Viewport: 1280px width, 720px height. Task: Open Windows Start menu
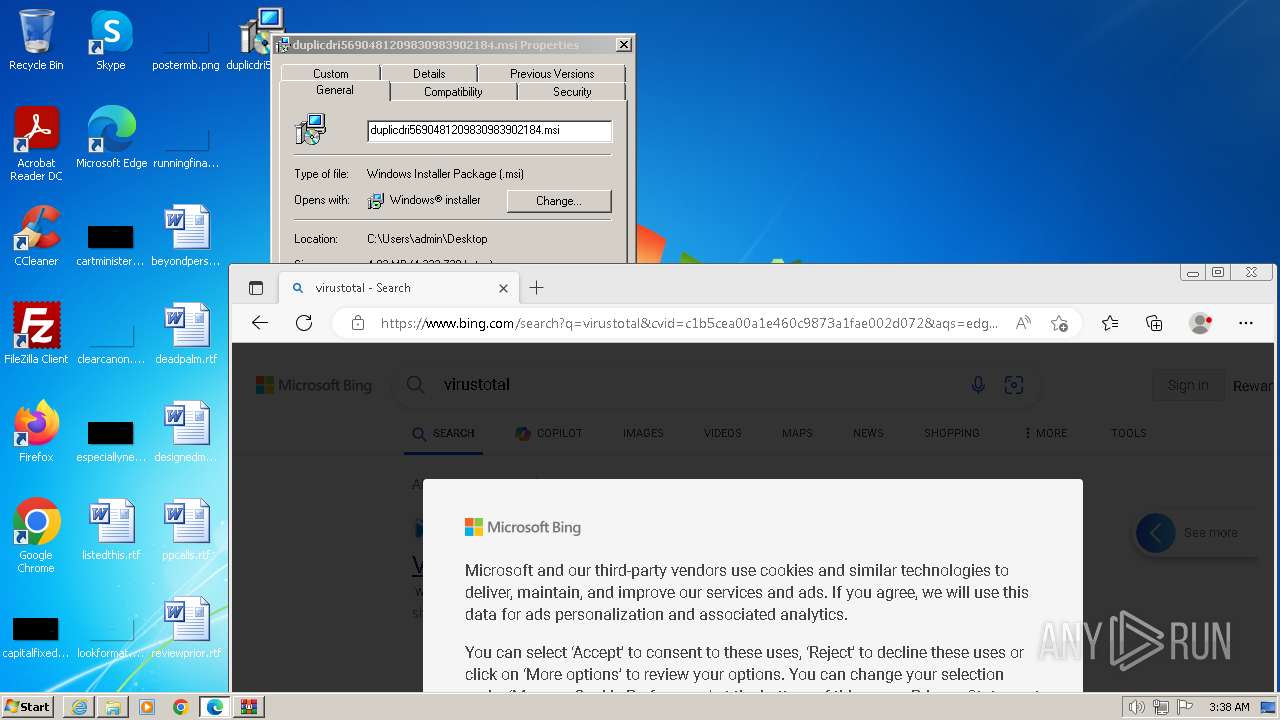[x=28, y=707]
